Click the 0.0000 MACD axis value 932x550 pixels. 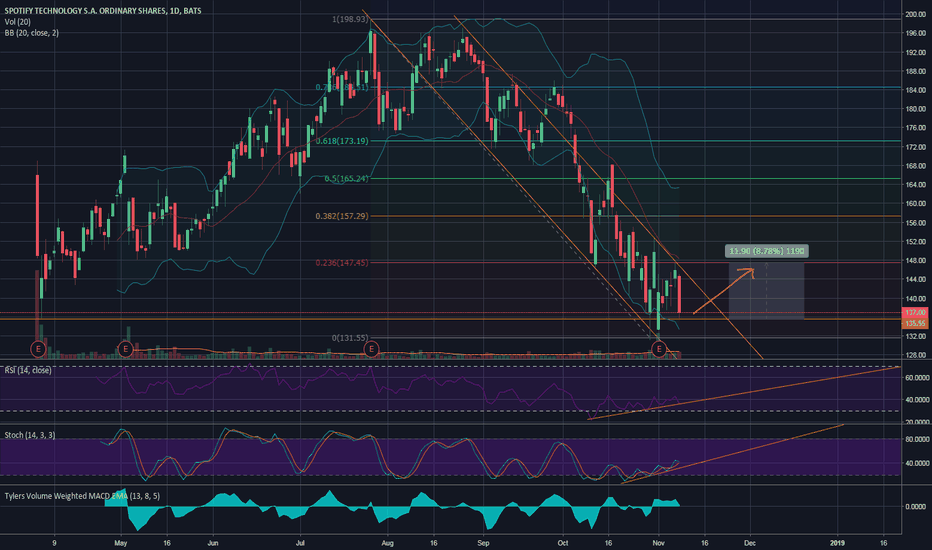tap(915, 507)
